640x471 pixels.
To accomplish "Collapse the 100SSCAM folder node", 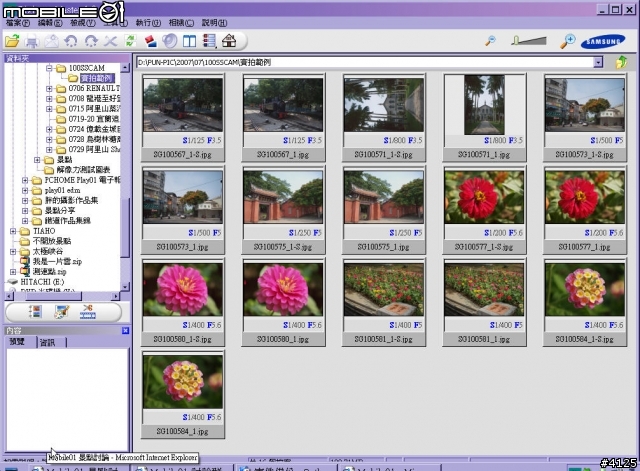I will (x=49, y=68).
